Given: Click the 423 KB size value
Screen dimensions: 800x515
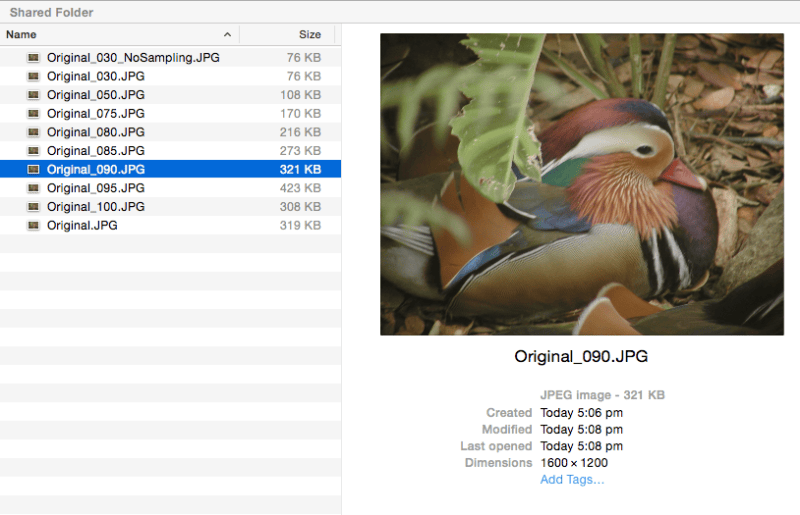Looking at the screenshot, I should (300, 188).
